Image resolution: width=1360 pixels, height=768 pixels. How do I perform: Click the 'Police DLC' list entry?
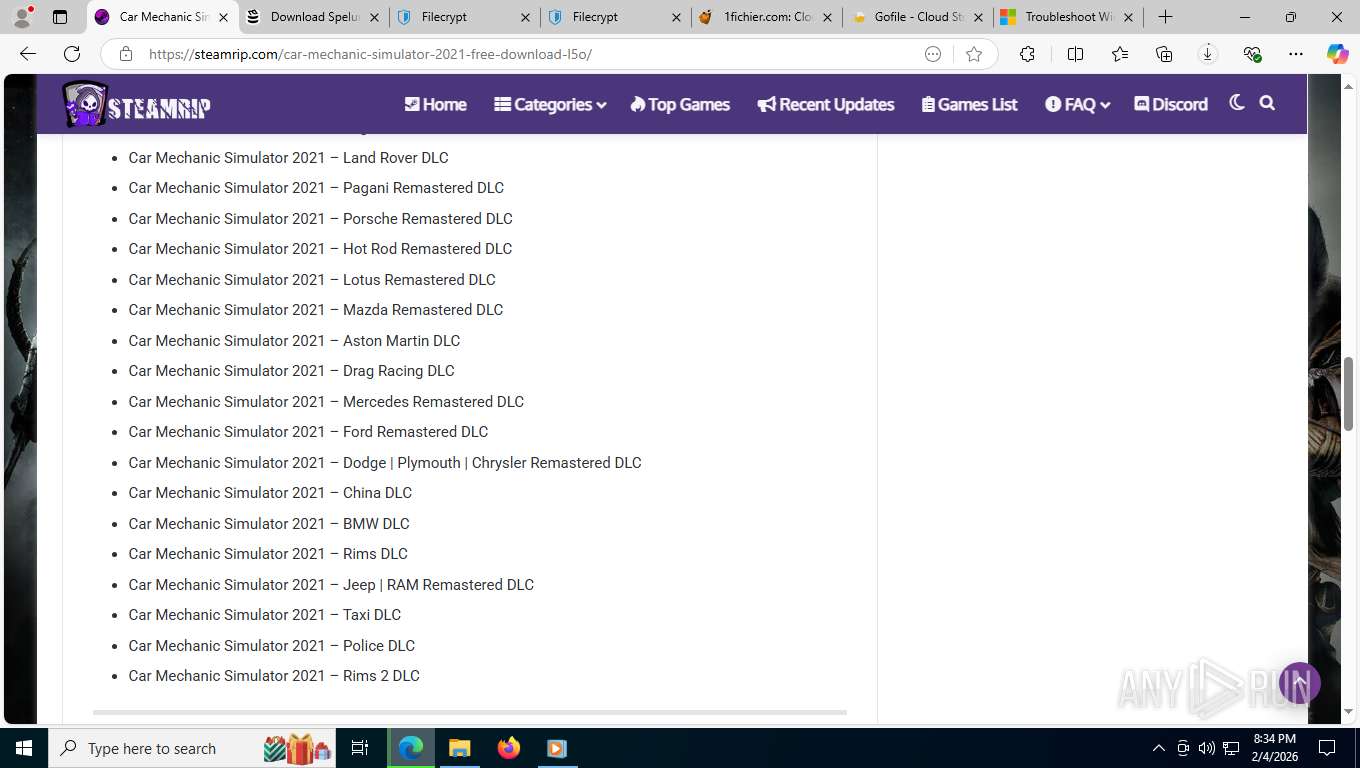pyautogui.click(x=271, y=645)
